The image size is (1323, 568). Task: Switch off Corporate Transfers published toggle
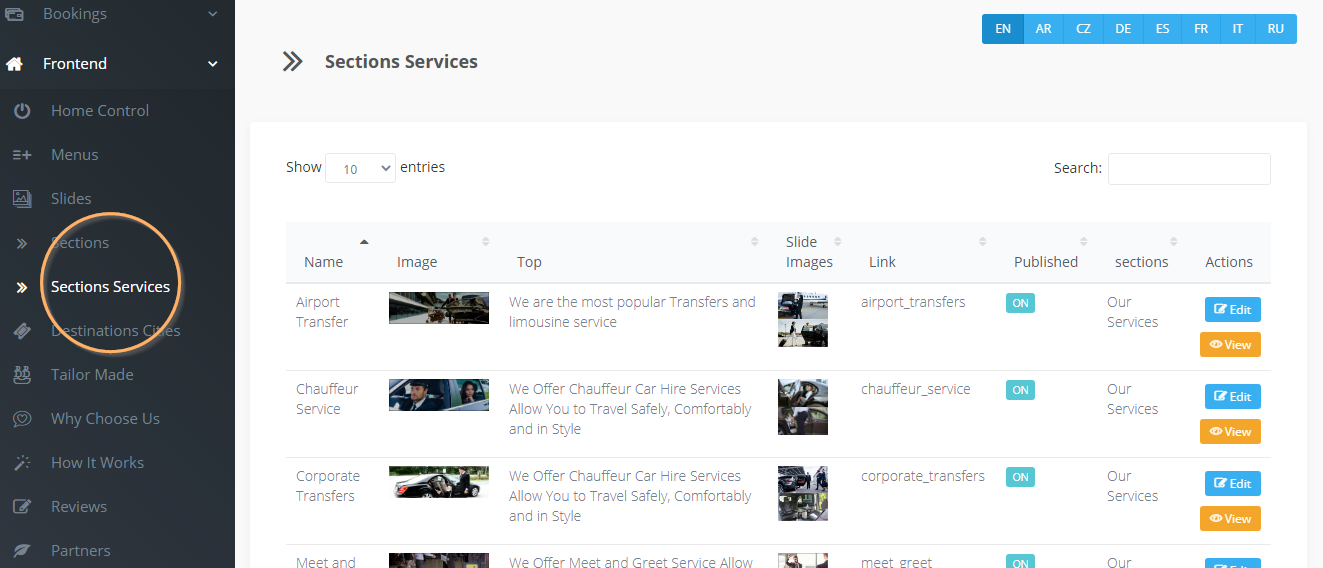tap(1020, 477)
